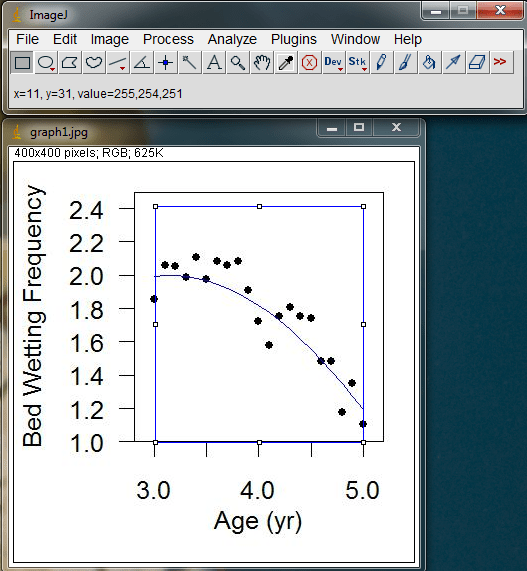The width and height of the screenshot is (527, 571).
Task: Click the 1.0 y-axis tick label
Action: [x=86, y=443]
